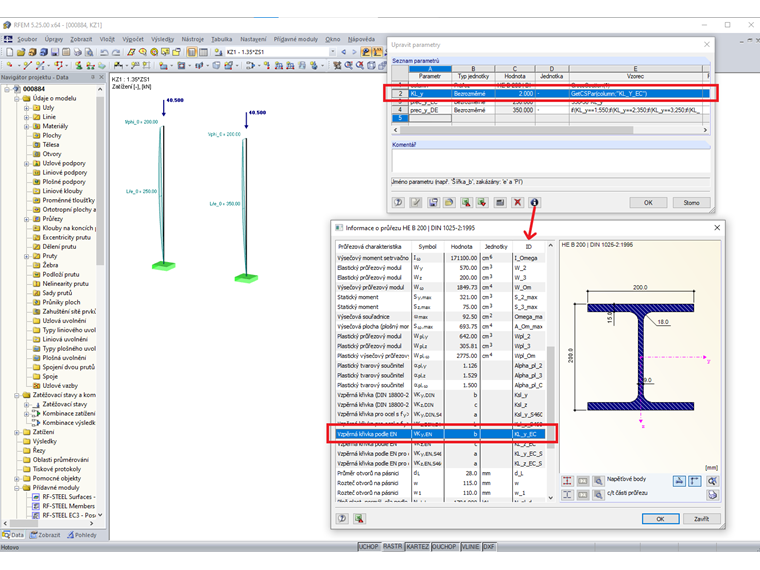Click the Undo arrow in main toolbar
Image resolution: width=760 pixels, height=570 pixels.
104,52
